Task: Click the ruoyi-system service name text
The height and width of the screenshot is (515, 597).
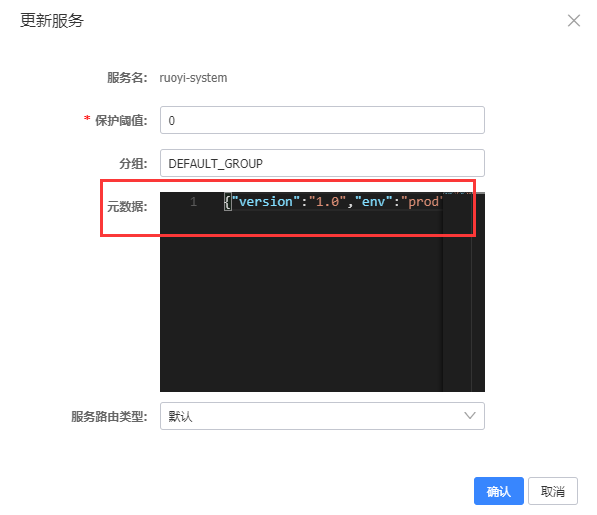Action: 193,78
